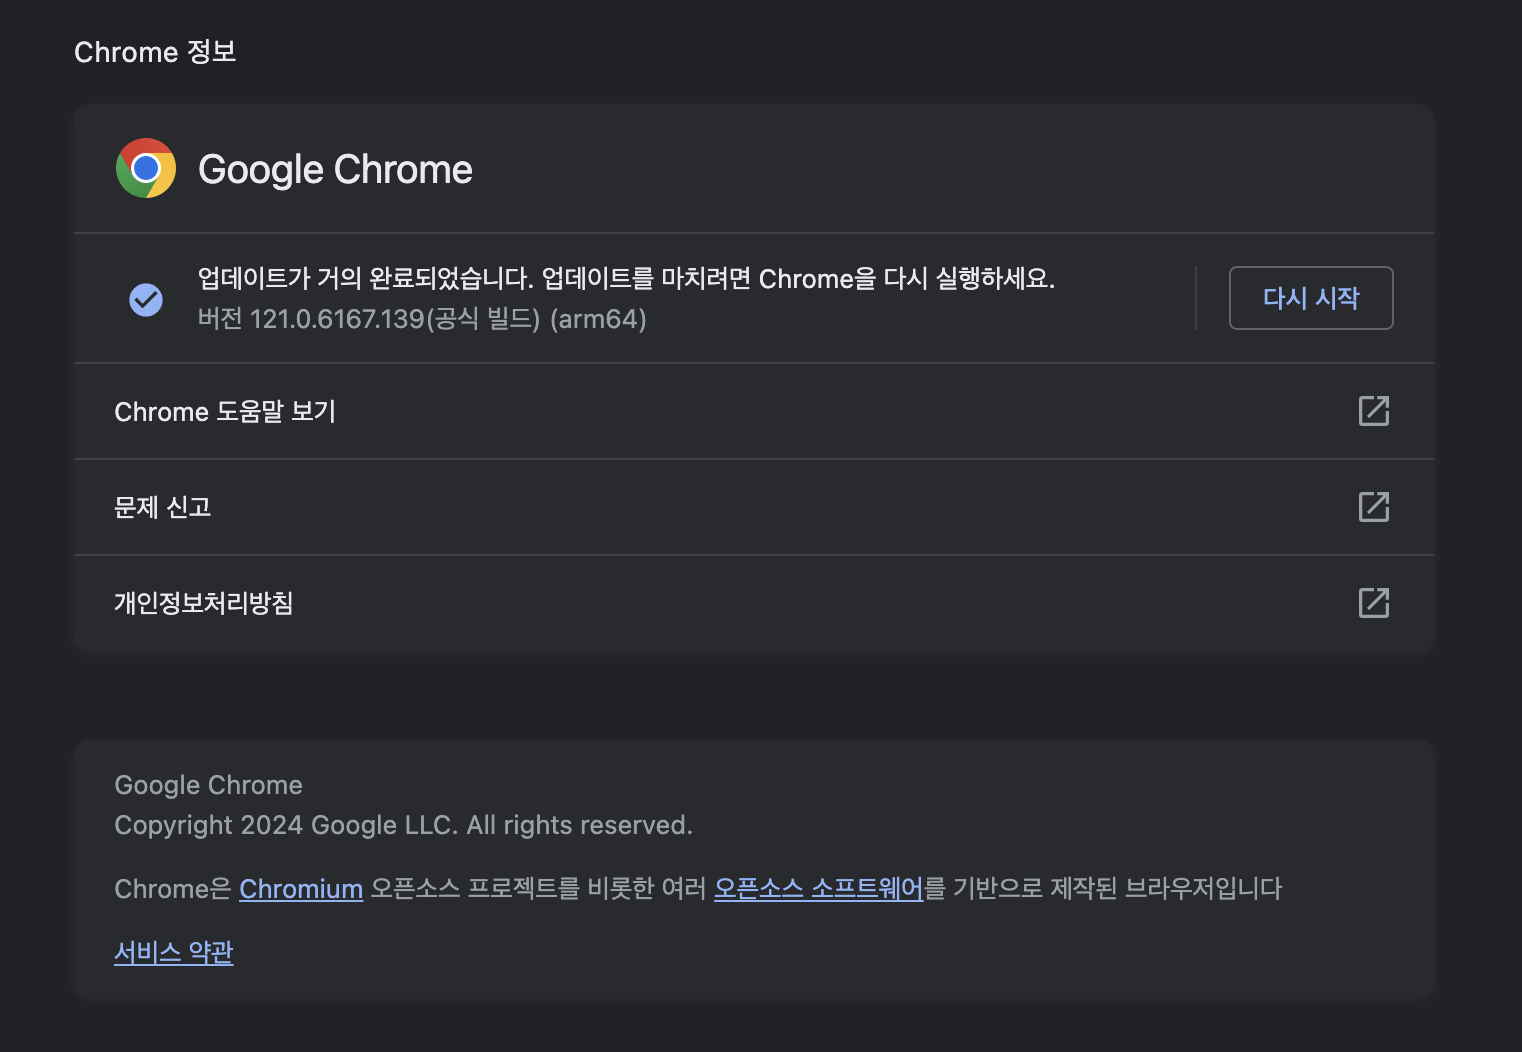Viewport: 1522px width, 1052px height.
Task: Click the Chrome 정보 page heading
Action: (155, 52)
